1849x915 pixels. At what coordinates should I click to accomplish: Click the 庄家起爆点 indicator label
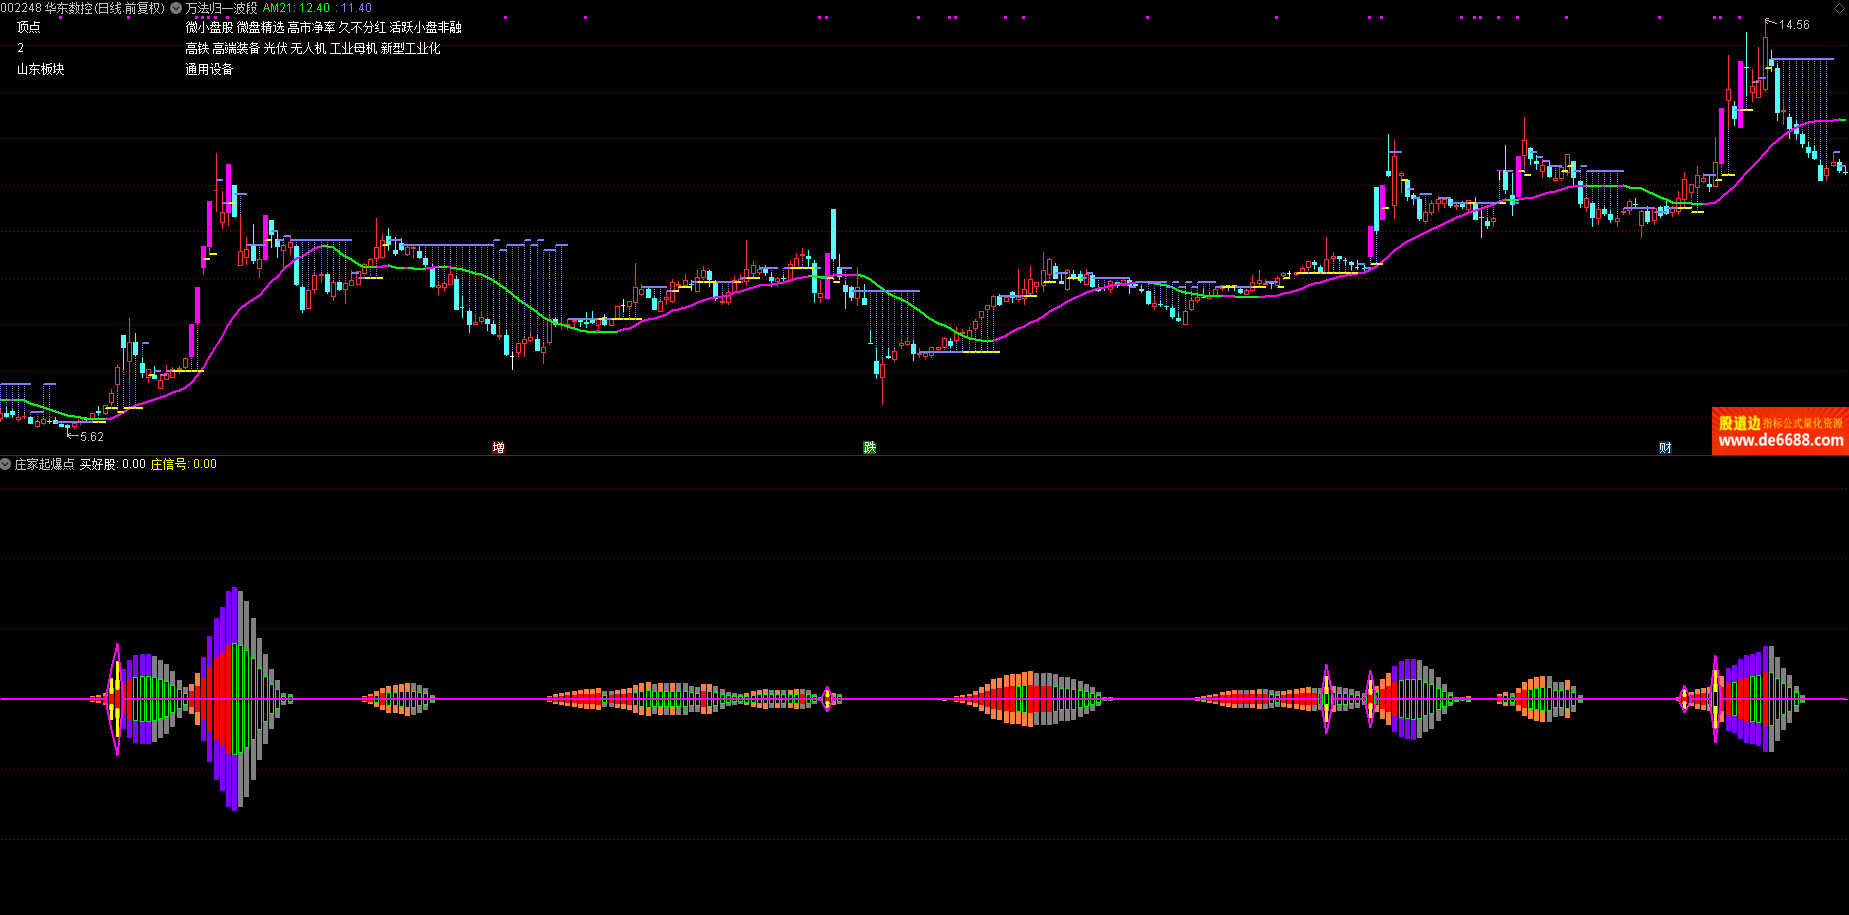point(44,464)
